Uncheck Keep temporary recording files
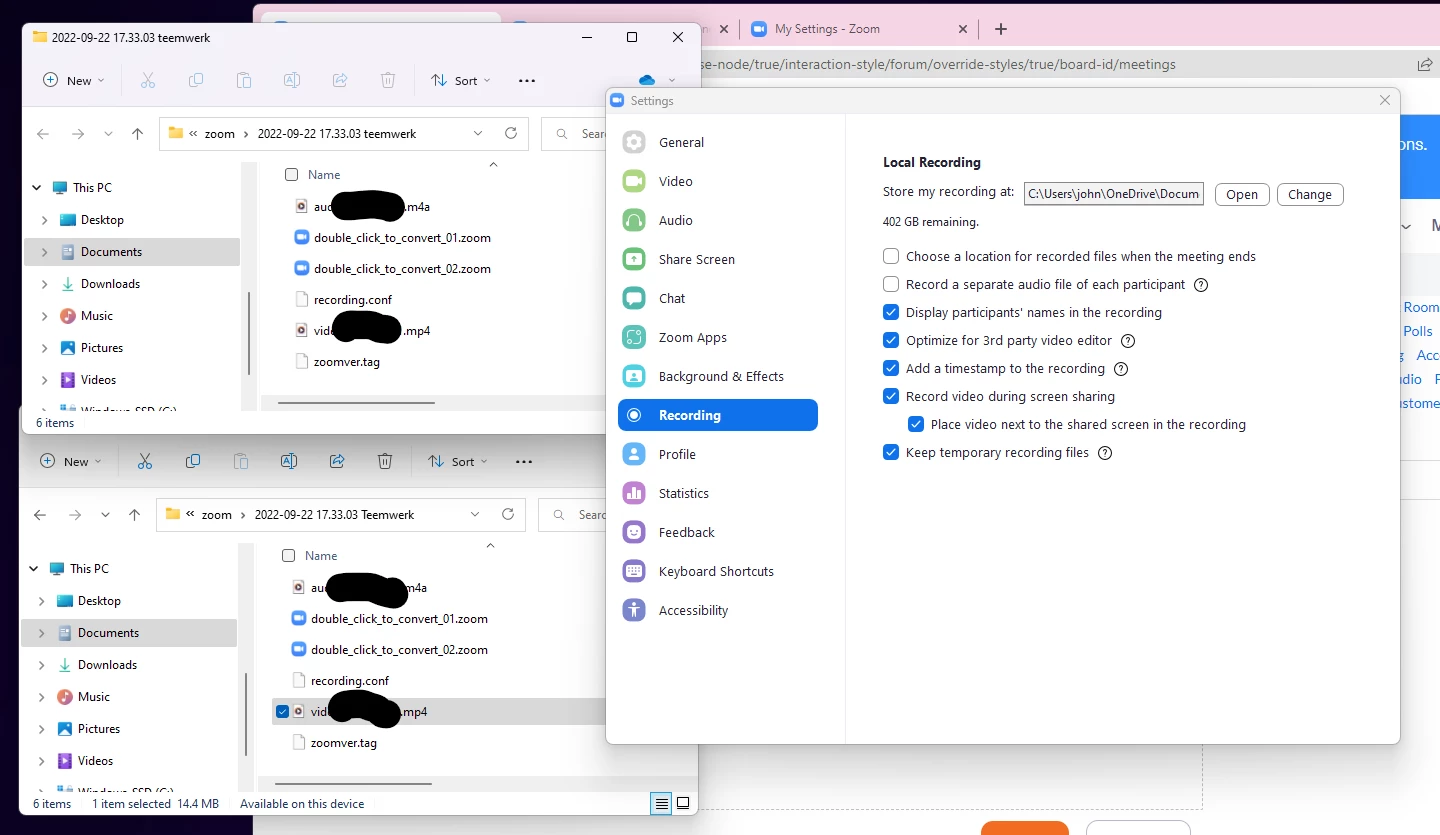This screenshot has height=835, width=1440. coord(891,452)
